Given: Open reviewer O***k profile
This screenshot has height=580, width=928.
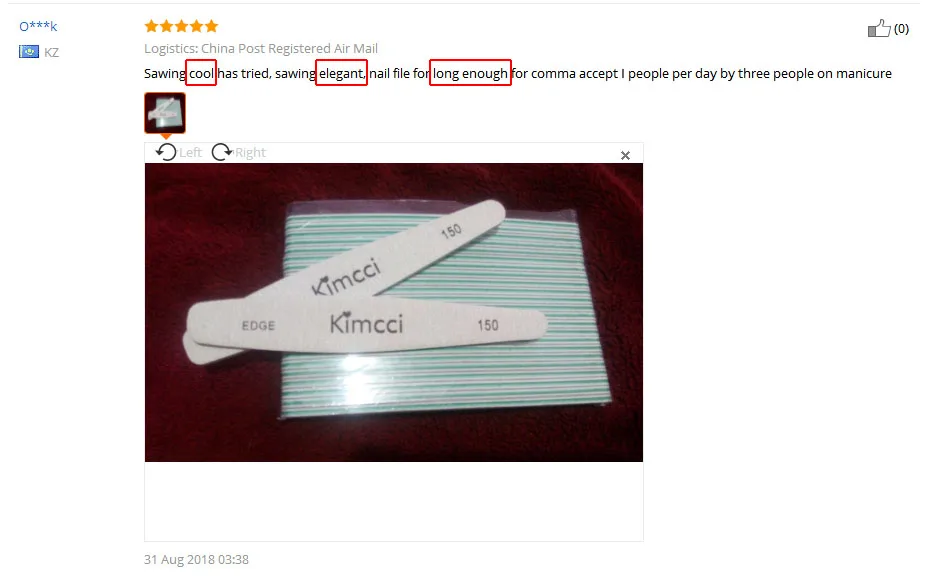Looking at the screenshot, I should coord(38,26).
